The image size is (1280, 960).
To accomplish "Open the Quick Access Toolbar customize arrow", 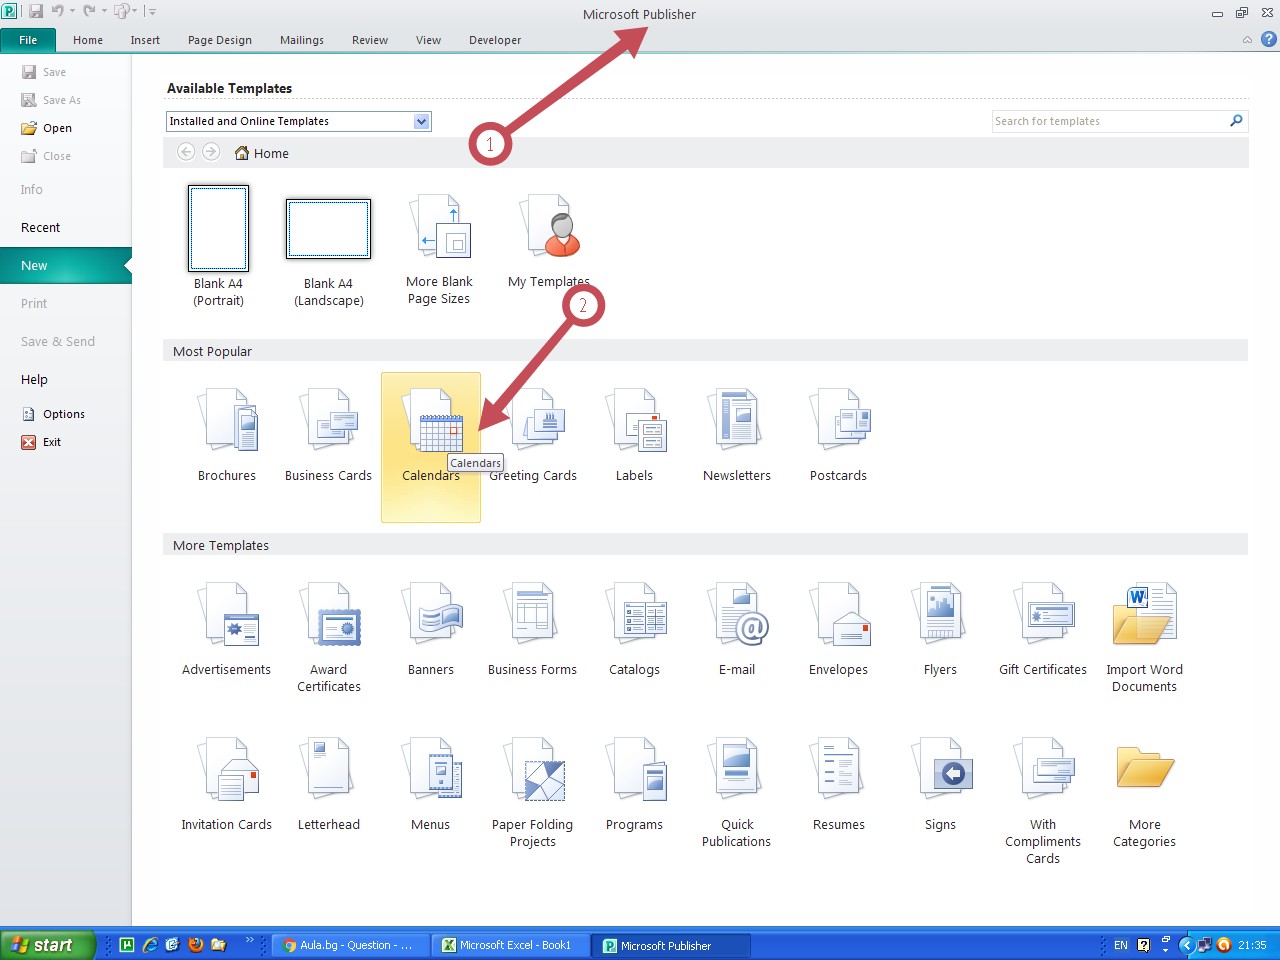I will (152, 12).
